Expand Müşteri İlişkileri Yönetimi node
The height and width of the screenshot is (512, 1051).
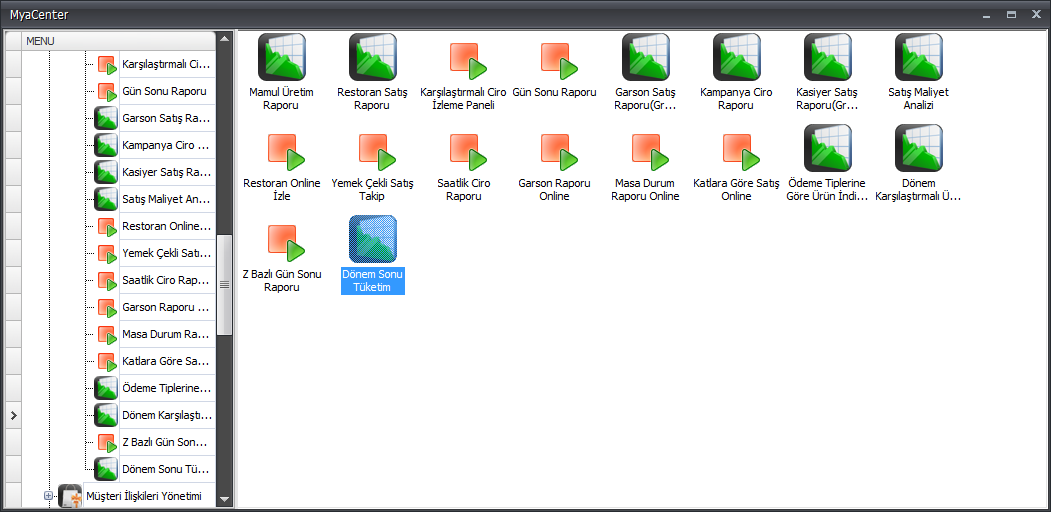pos(48,496)
